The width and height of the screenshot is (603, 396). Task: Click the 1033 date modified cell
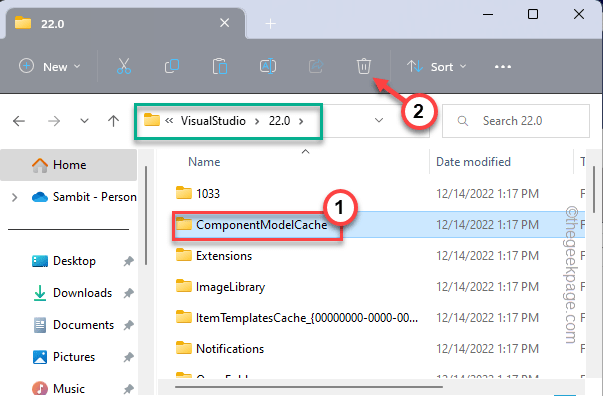(x=487, y=193)
